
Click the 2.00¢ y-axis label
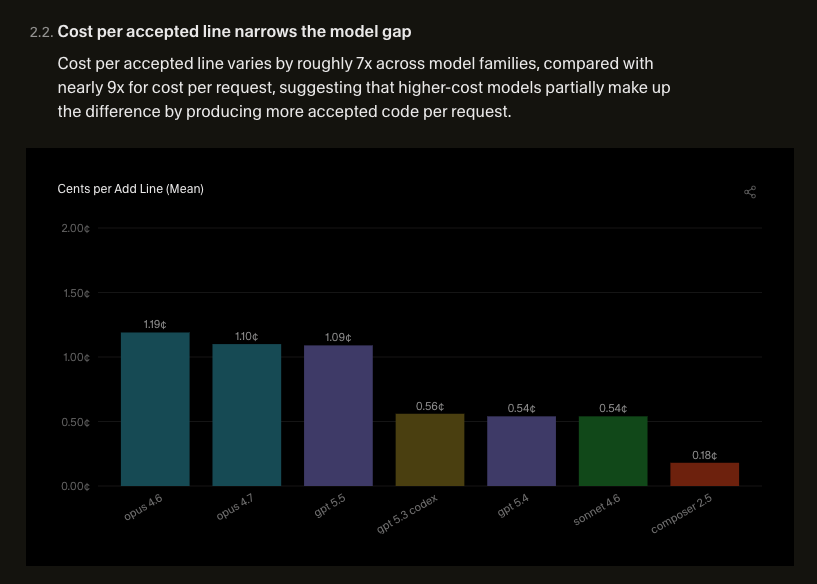[x=76, y=228]
